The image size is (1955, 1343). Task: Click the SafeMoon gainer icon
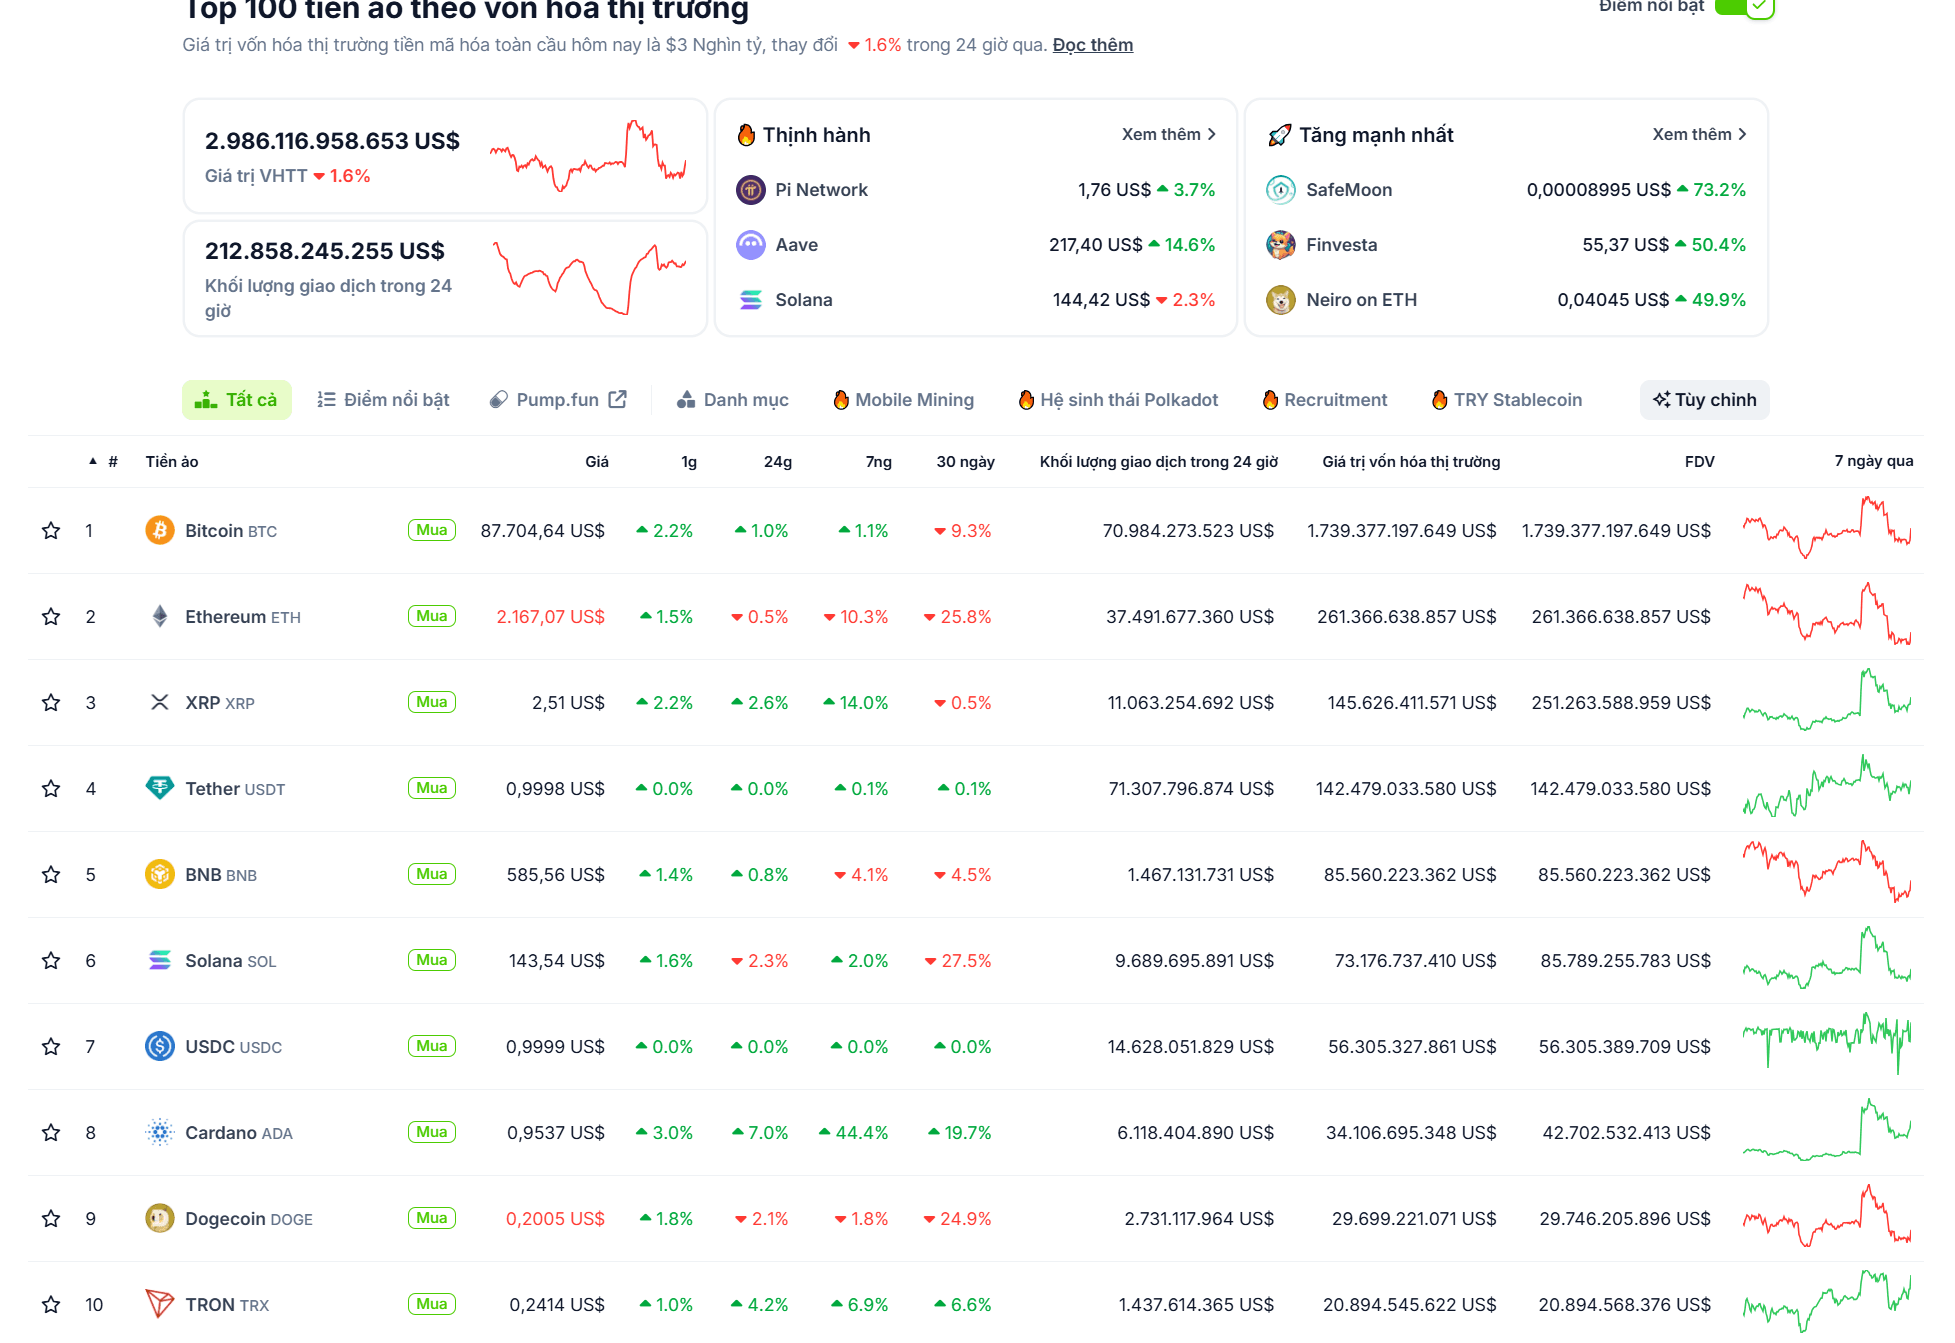pos(1281,190)
